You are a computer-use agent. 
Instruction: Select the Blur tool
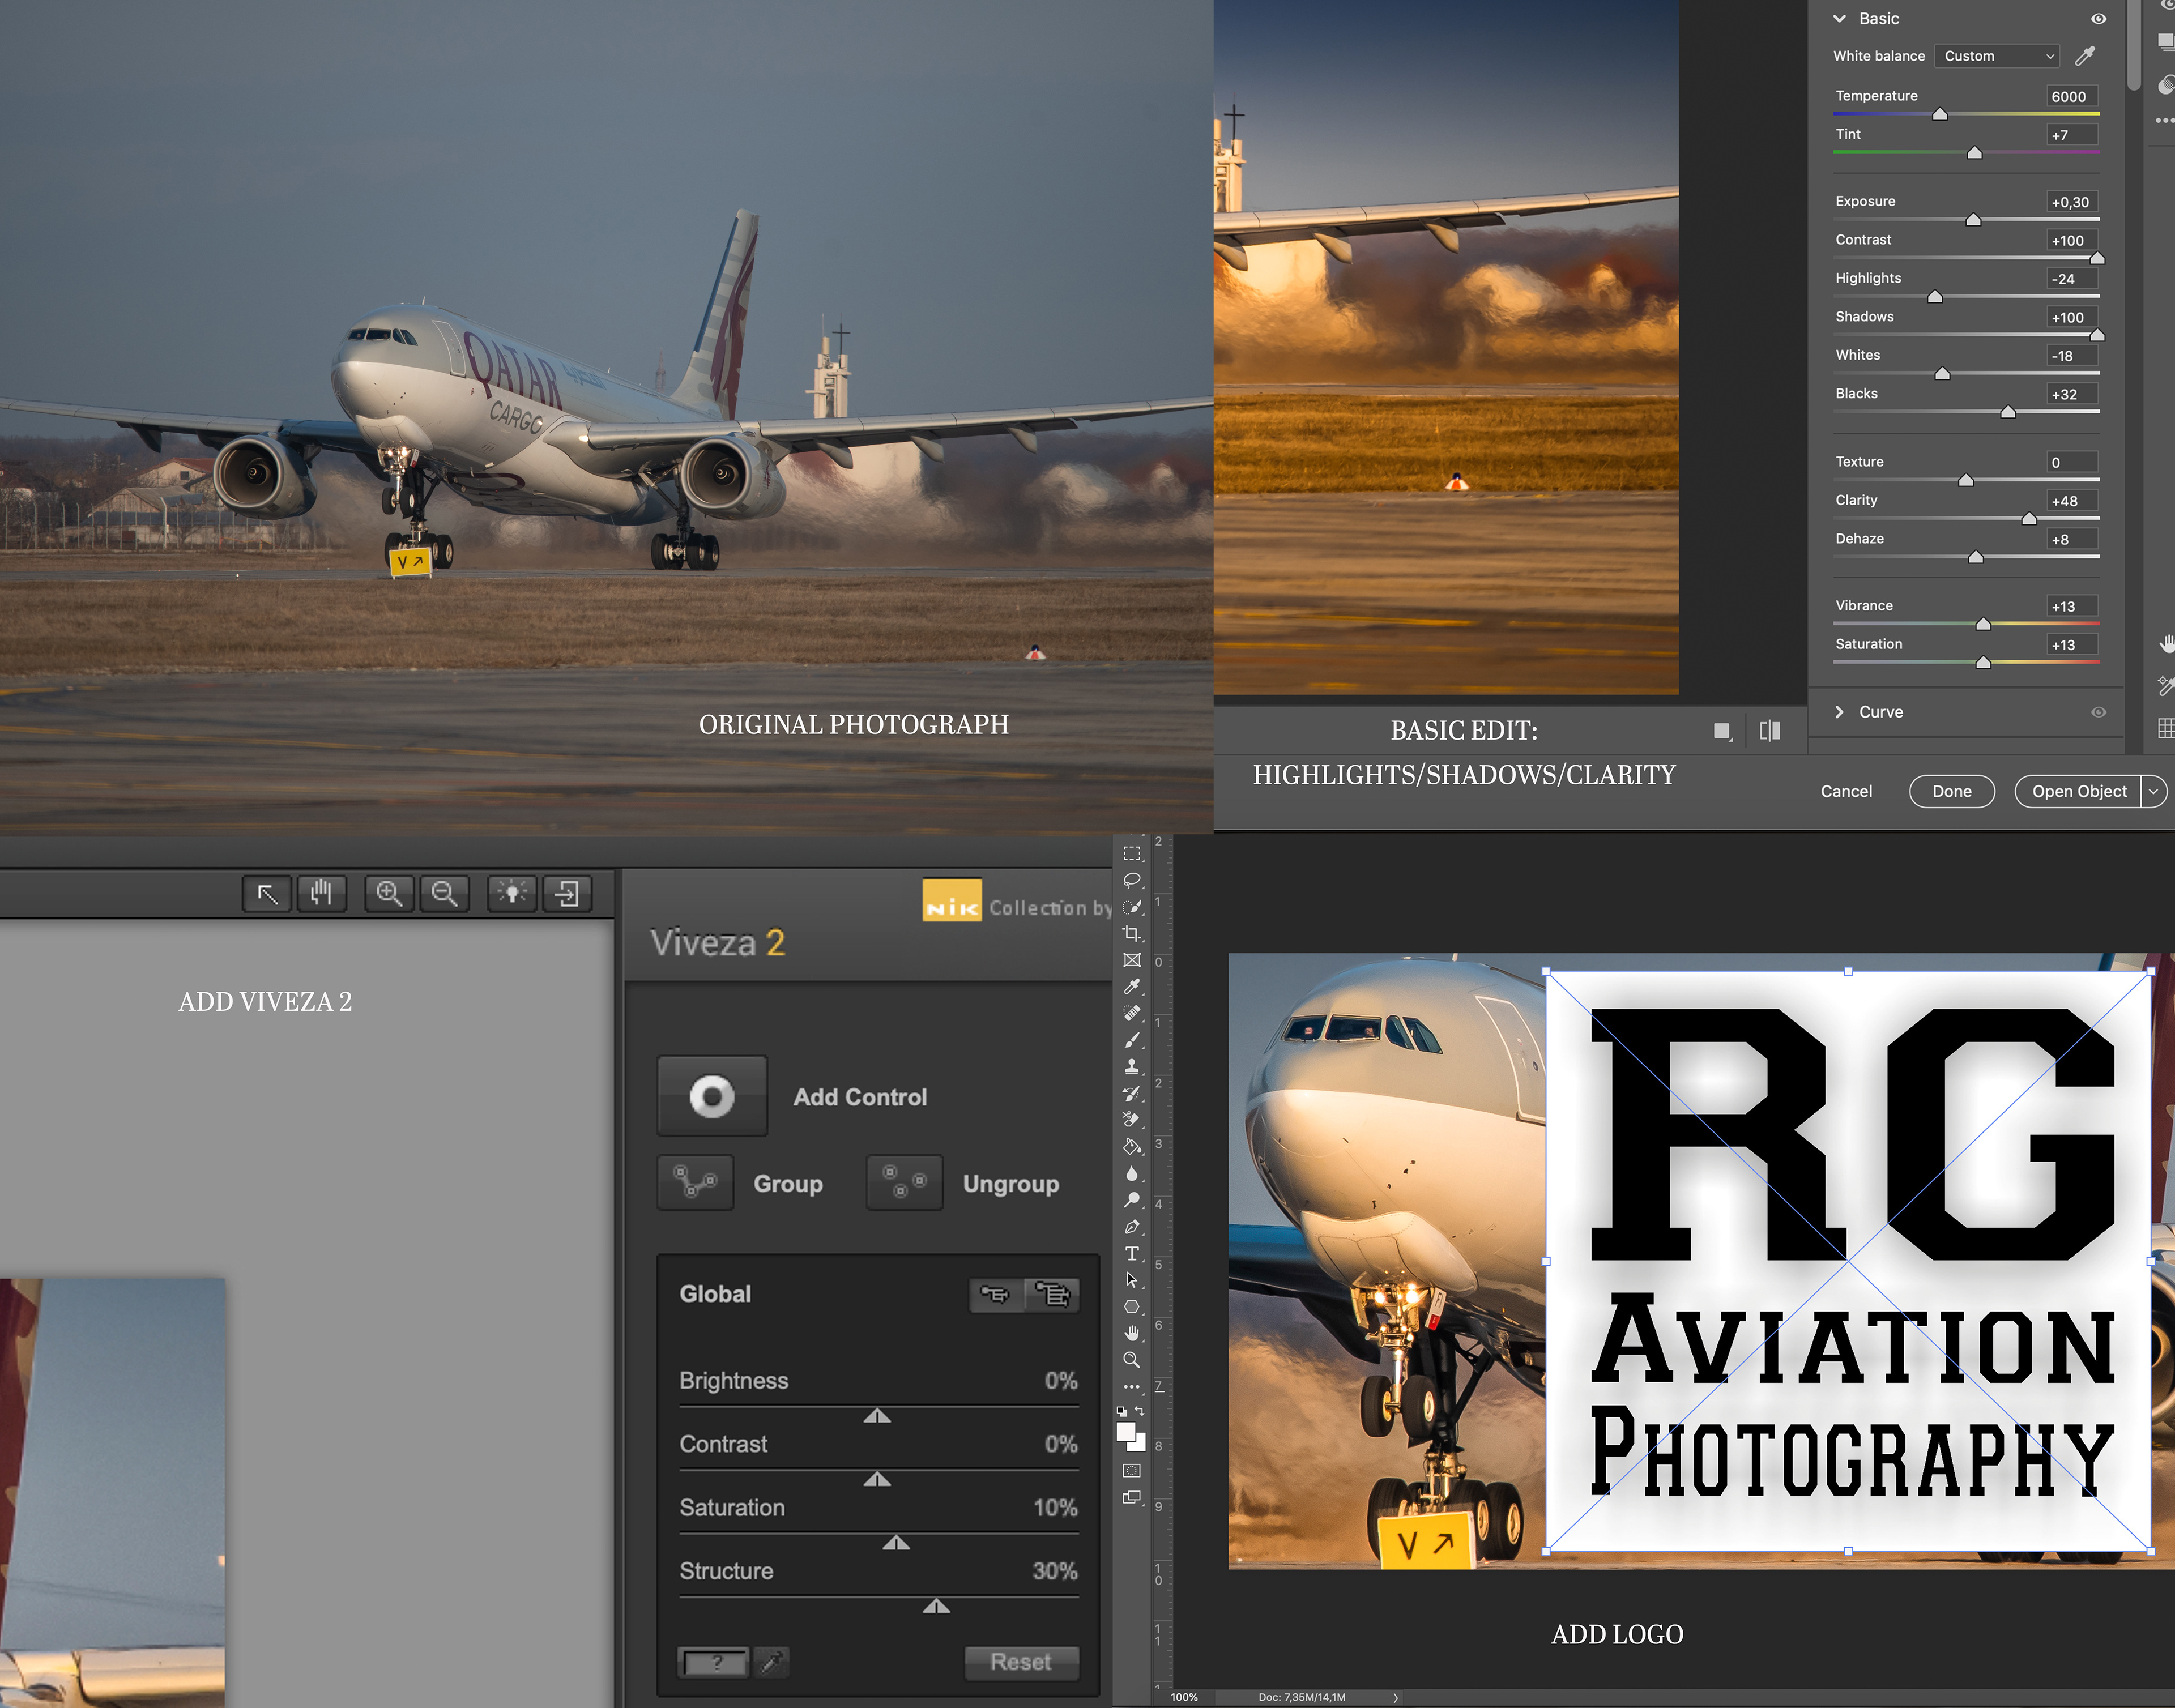1132,1174
